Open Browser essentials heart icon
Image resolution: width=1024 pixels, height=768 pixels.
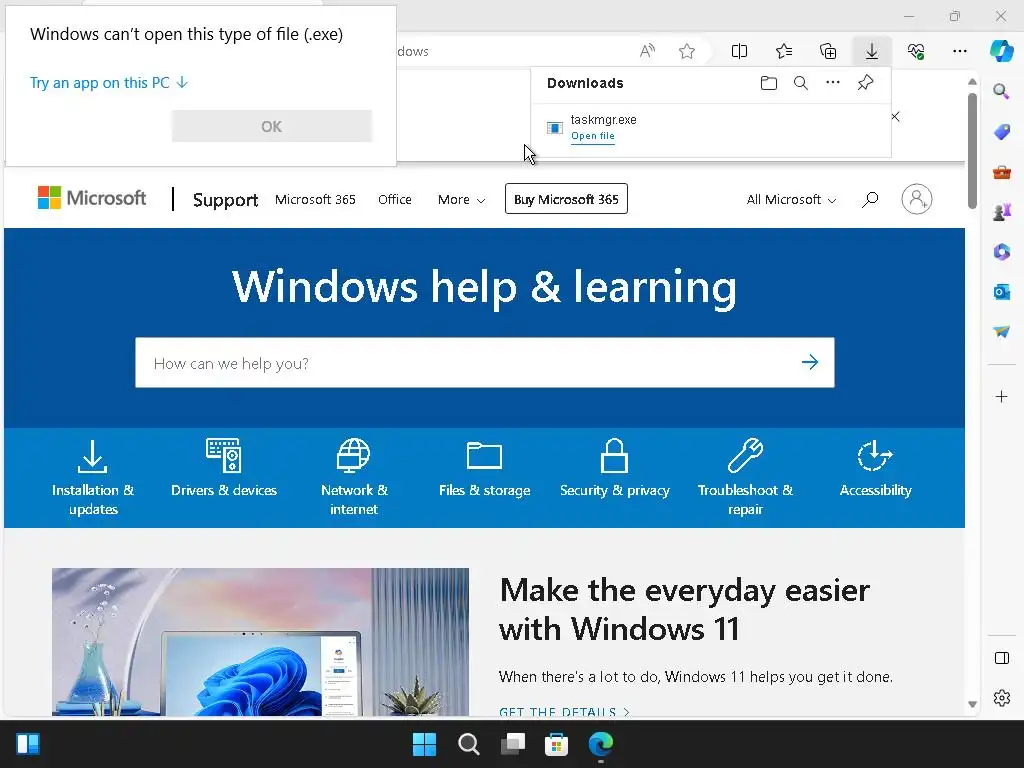(916, 51)
